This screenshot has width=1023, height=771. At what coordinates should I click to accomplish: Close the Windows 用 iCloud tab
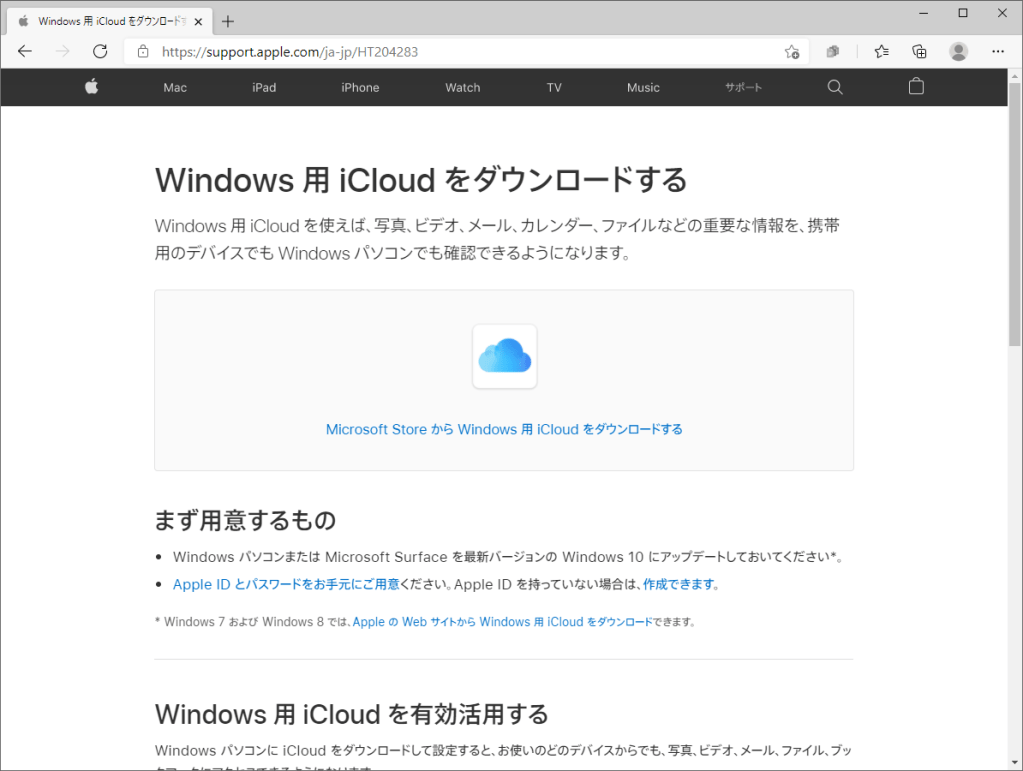point(198,21)
